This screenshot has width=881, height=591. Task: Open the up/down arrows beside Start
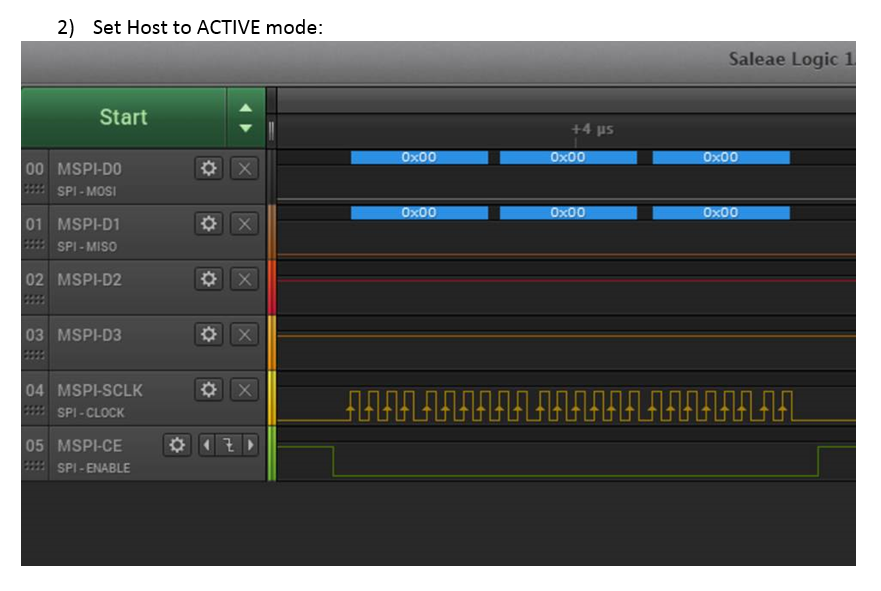[246, 117]
